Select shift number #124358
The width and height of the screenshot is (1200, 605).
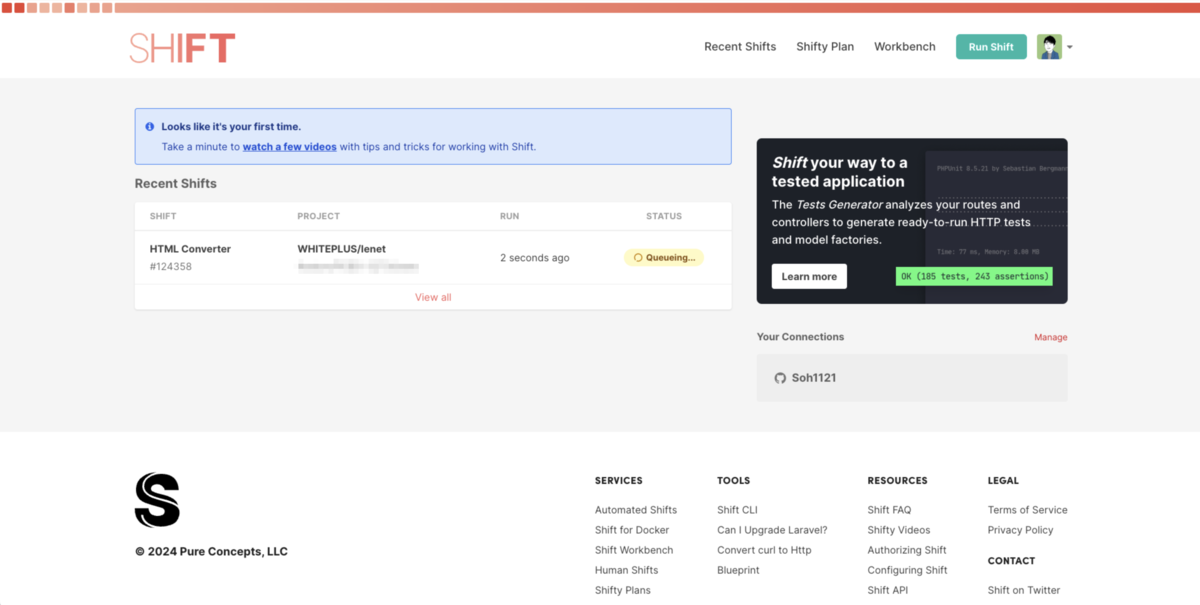(171, 267)
